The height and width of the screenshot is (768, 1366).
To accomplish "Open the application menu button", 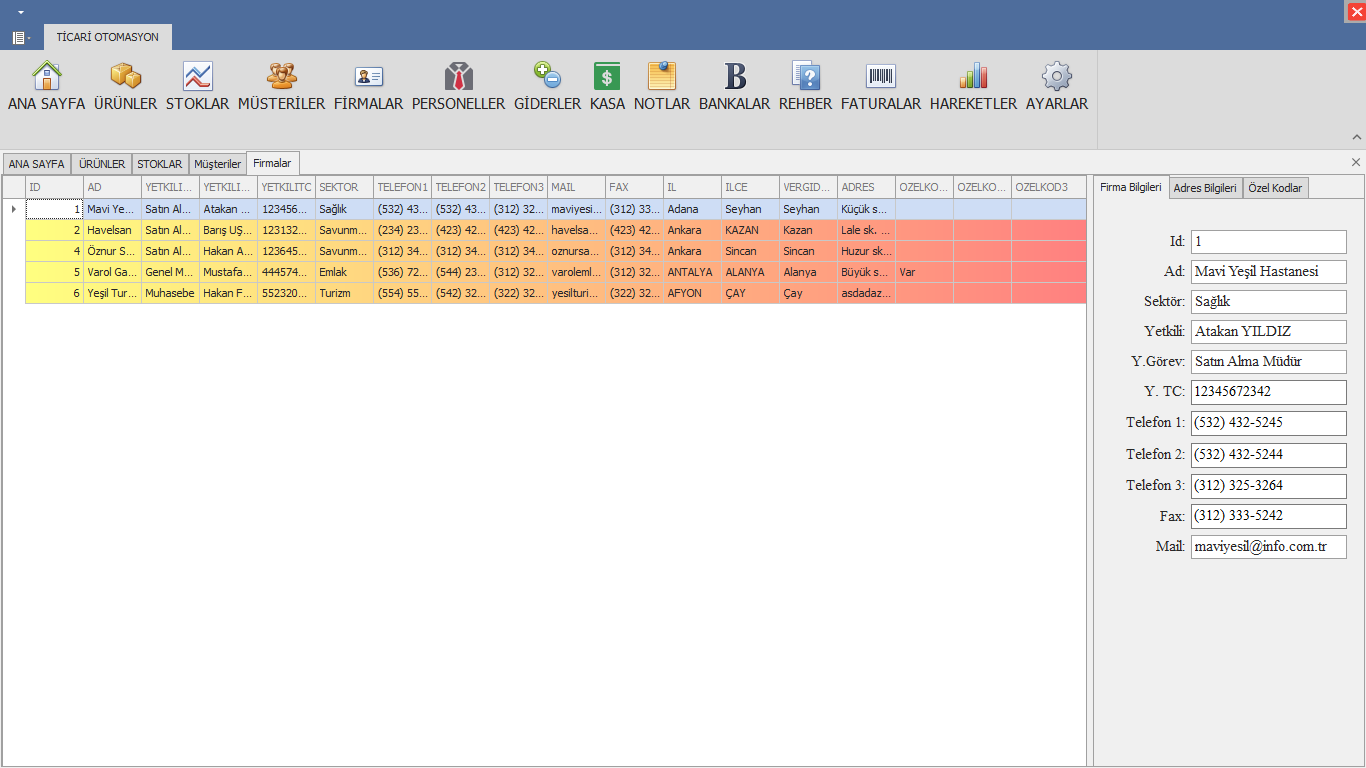I will tap(21, 37).
